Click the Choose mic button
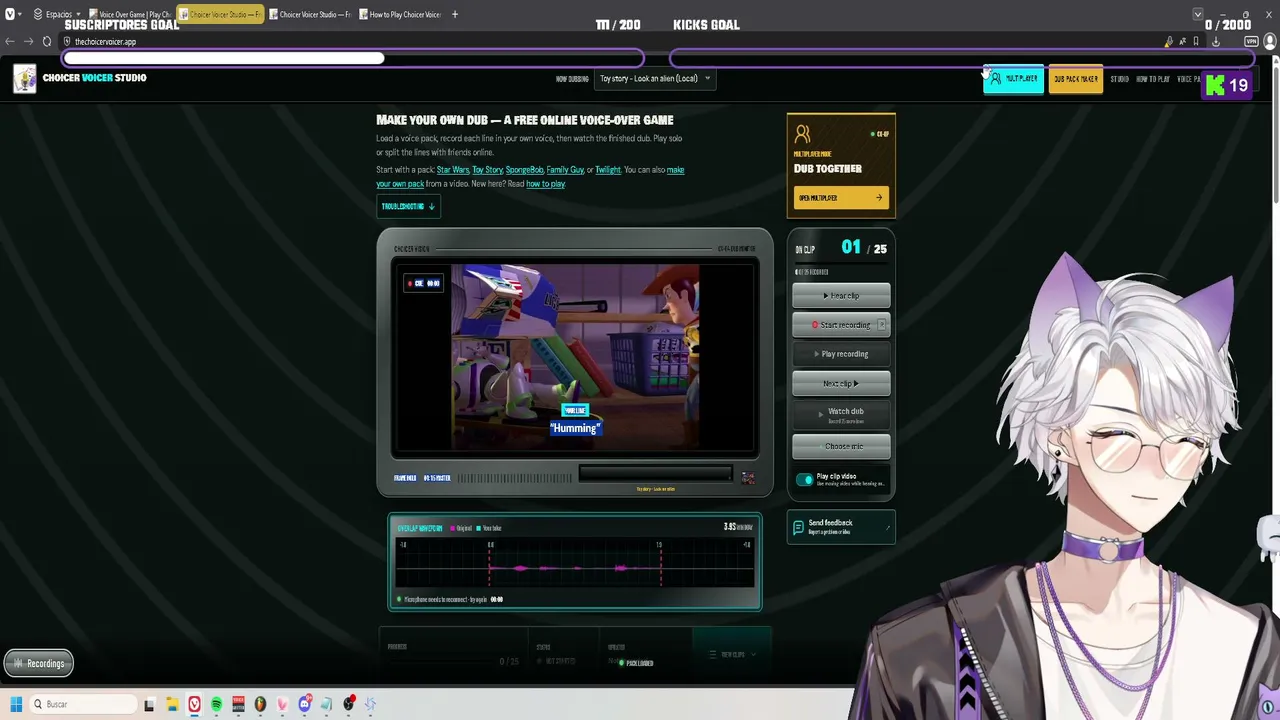This screenshot has height=720, width=1280. [841, 446]
